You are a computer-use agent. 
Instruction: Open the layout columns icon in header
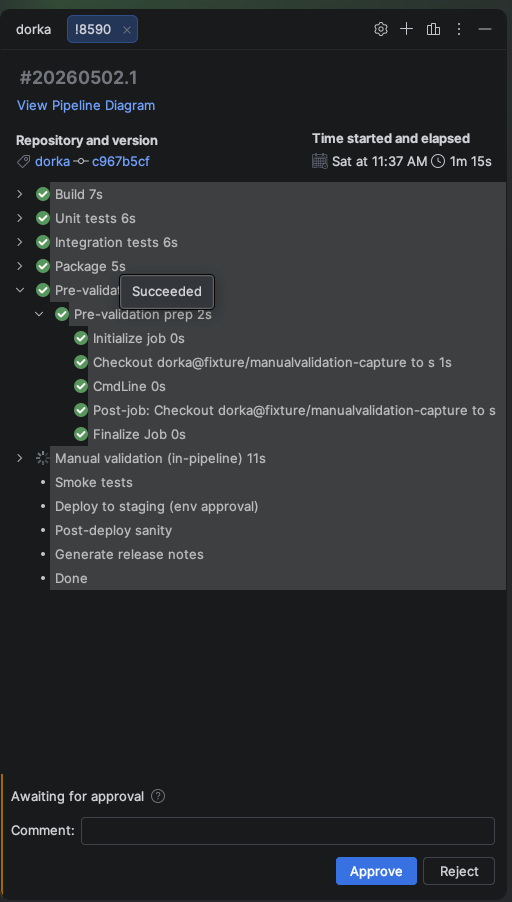tap(433, 29)
